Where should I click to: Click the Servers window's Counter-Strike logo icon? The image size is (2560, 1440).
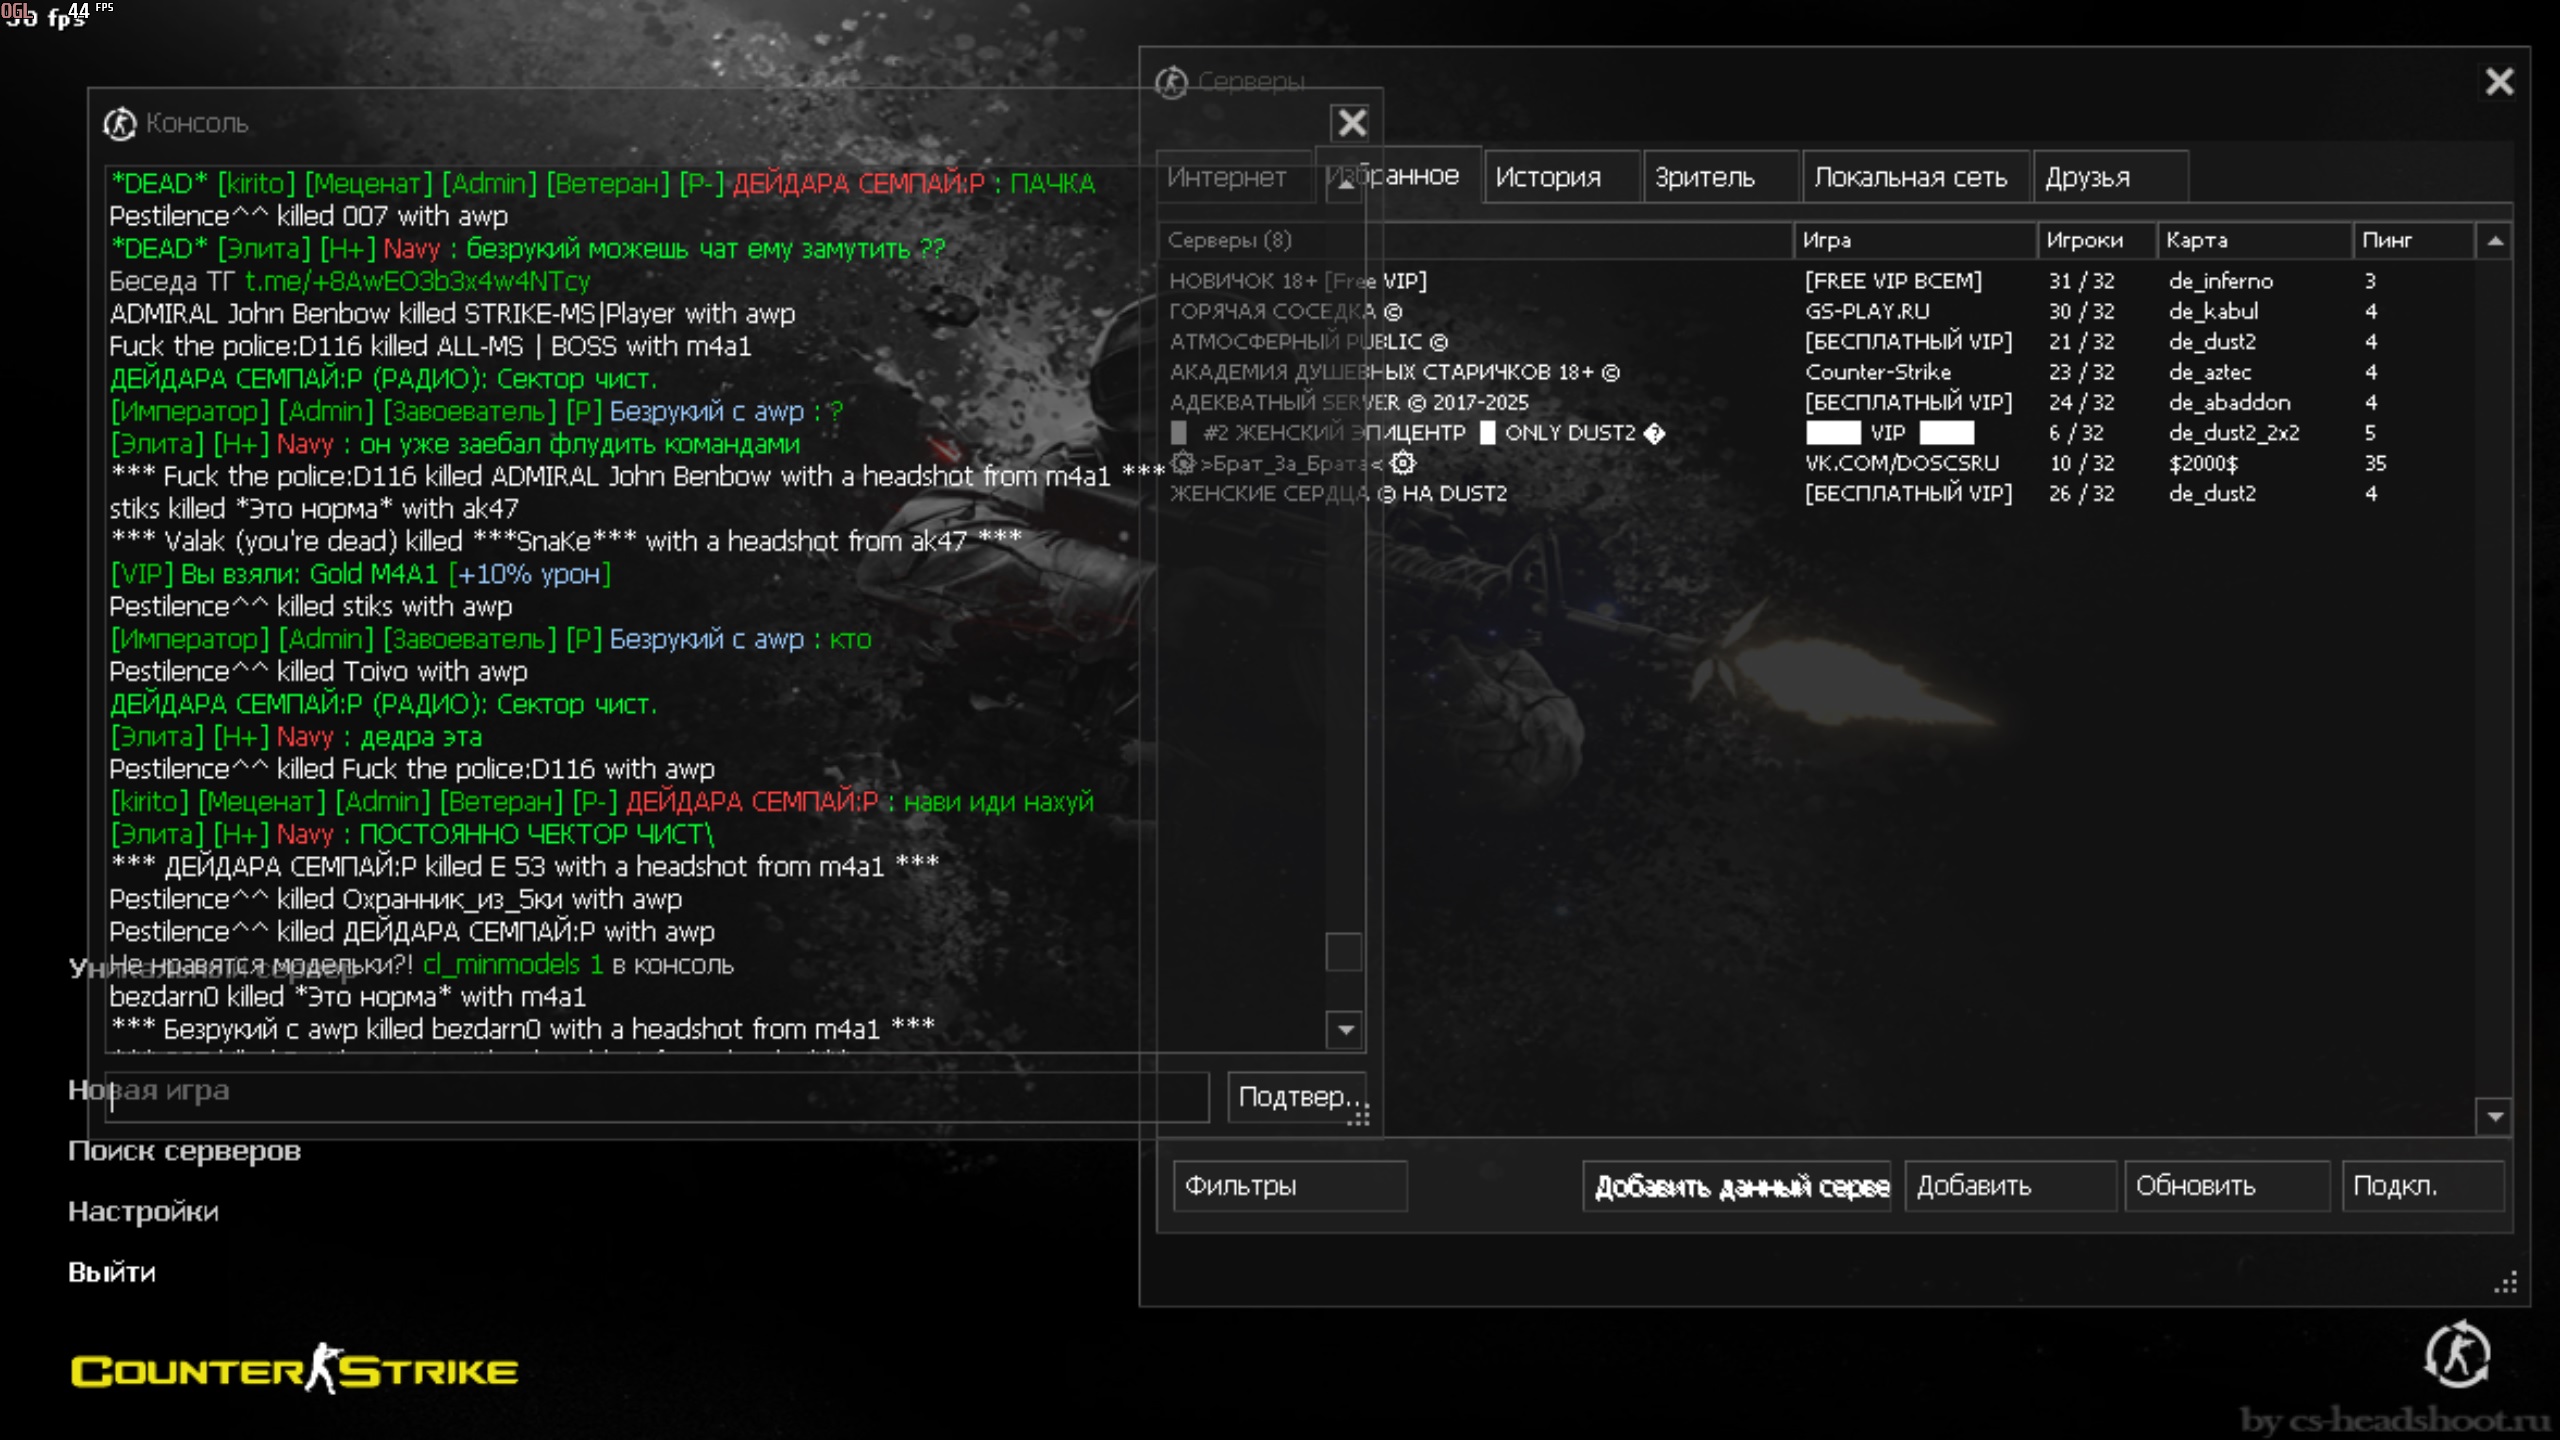[1171, 81]
